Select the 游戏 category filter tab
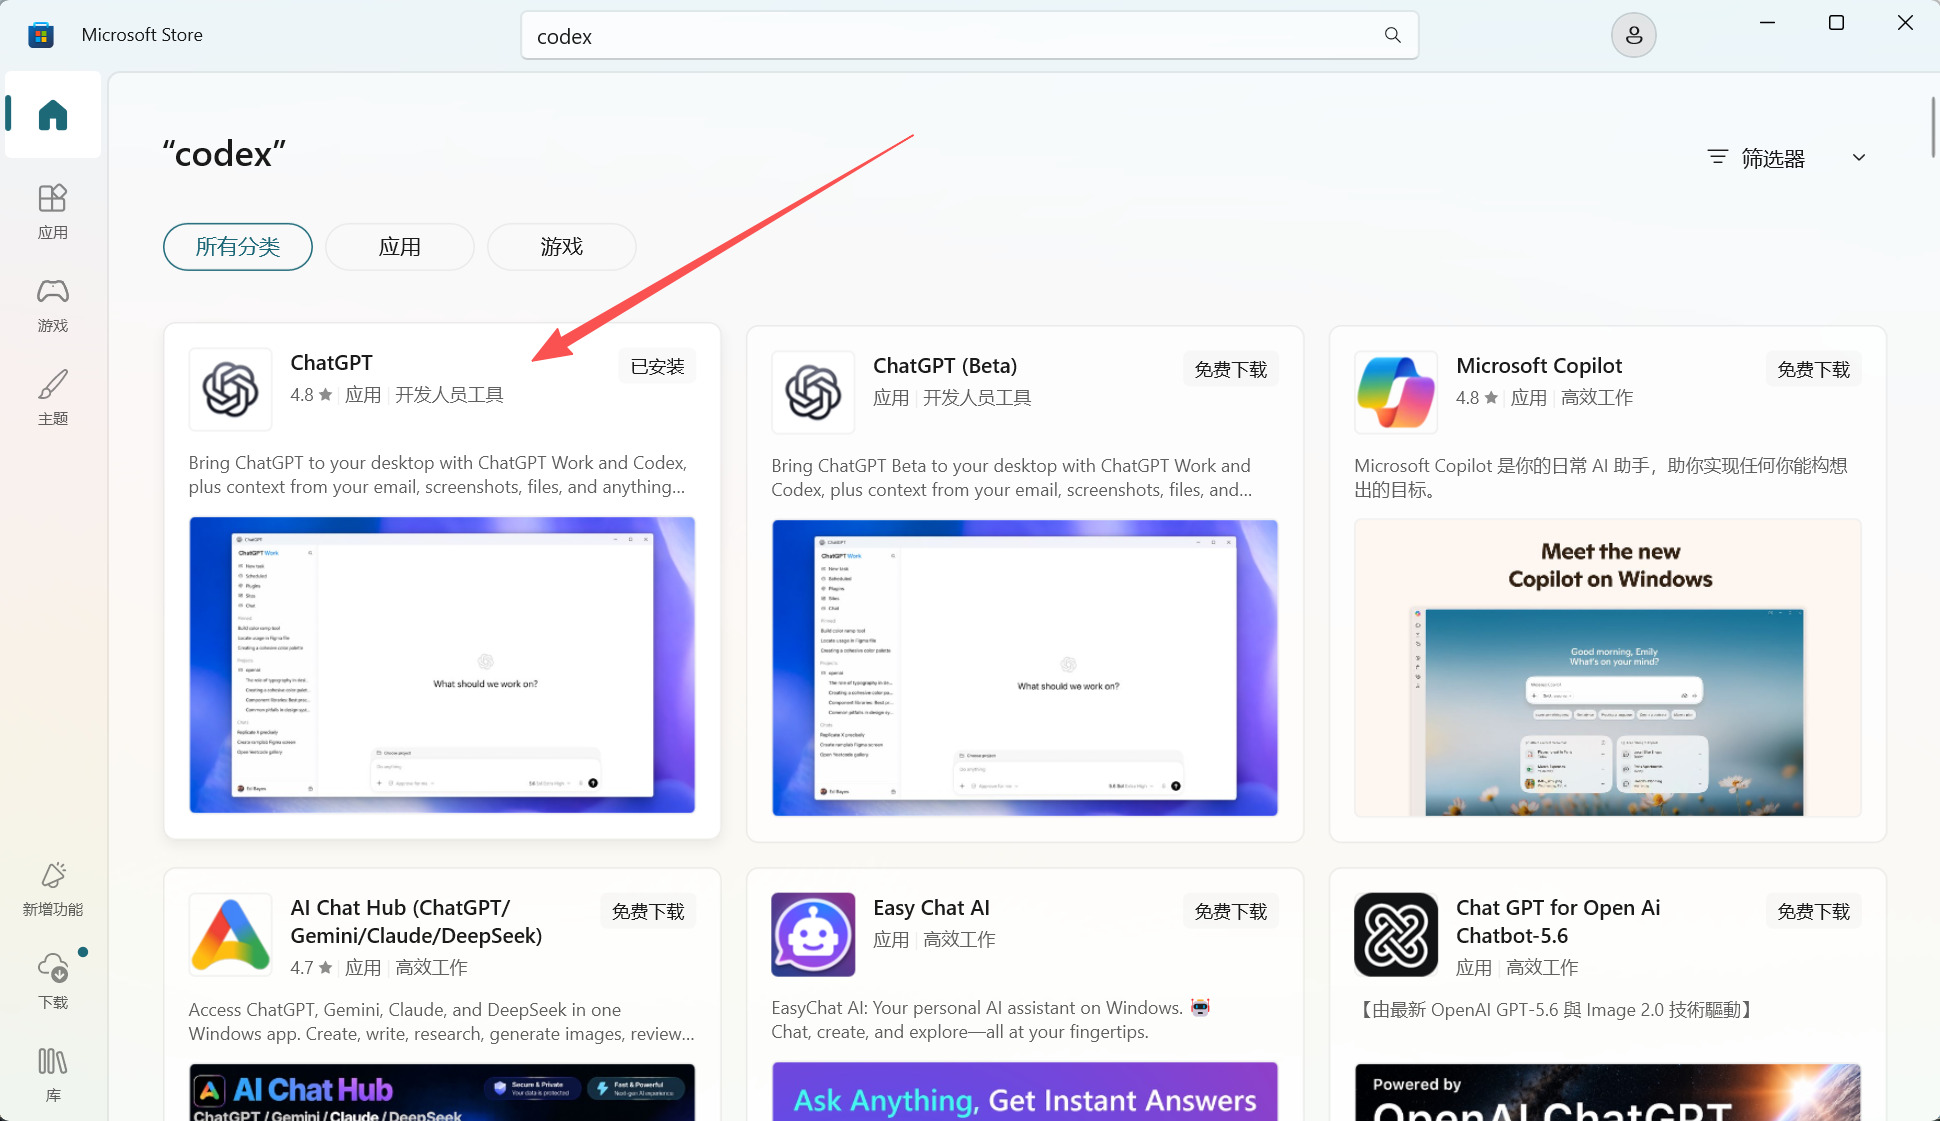This screenshot has height=1121, width=1940. point(562,247)
